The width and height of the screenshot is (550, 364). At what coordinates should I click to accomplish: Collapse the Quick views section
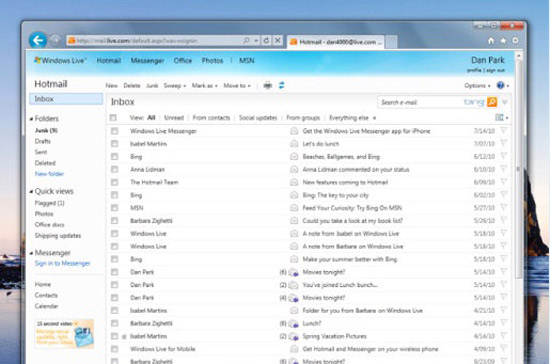pyautogui.click(x=31, y=191)
